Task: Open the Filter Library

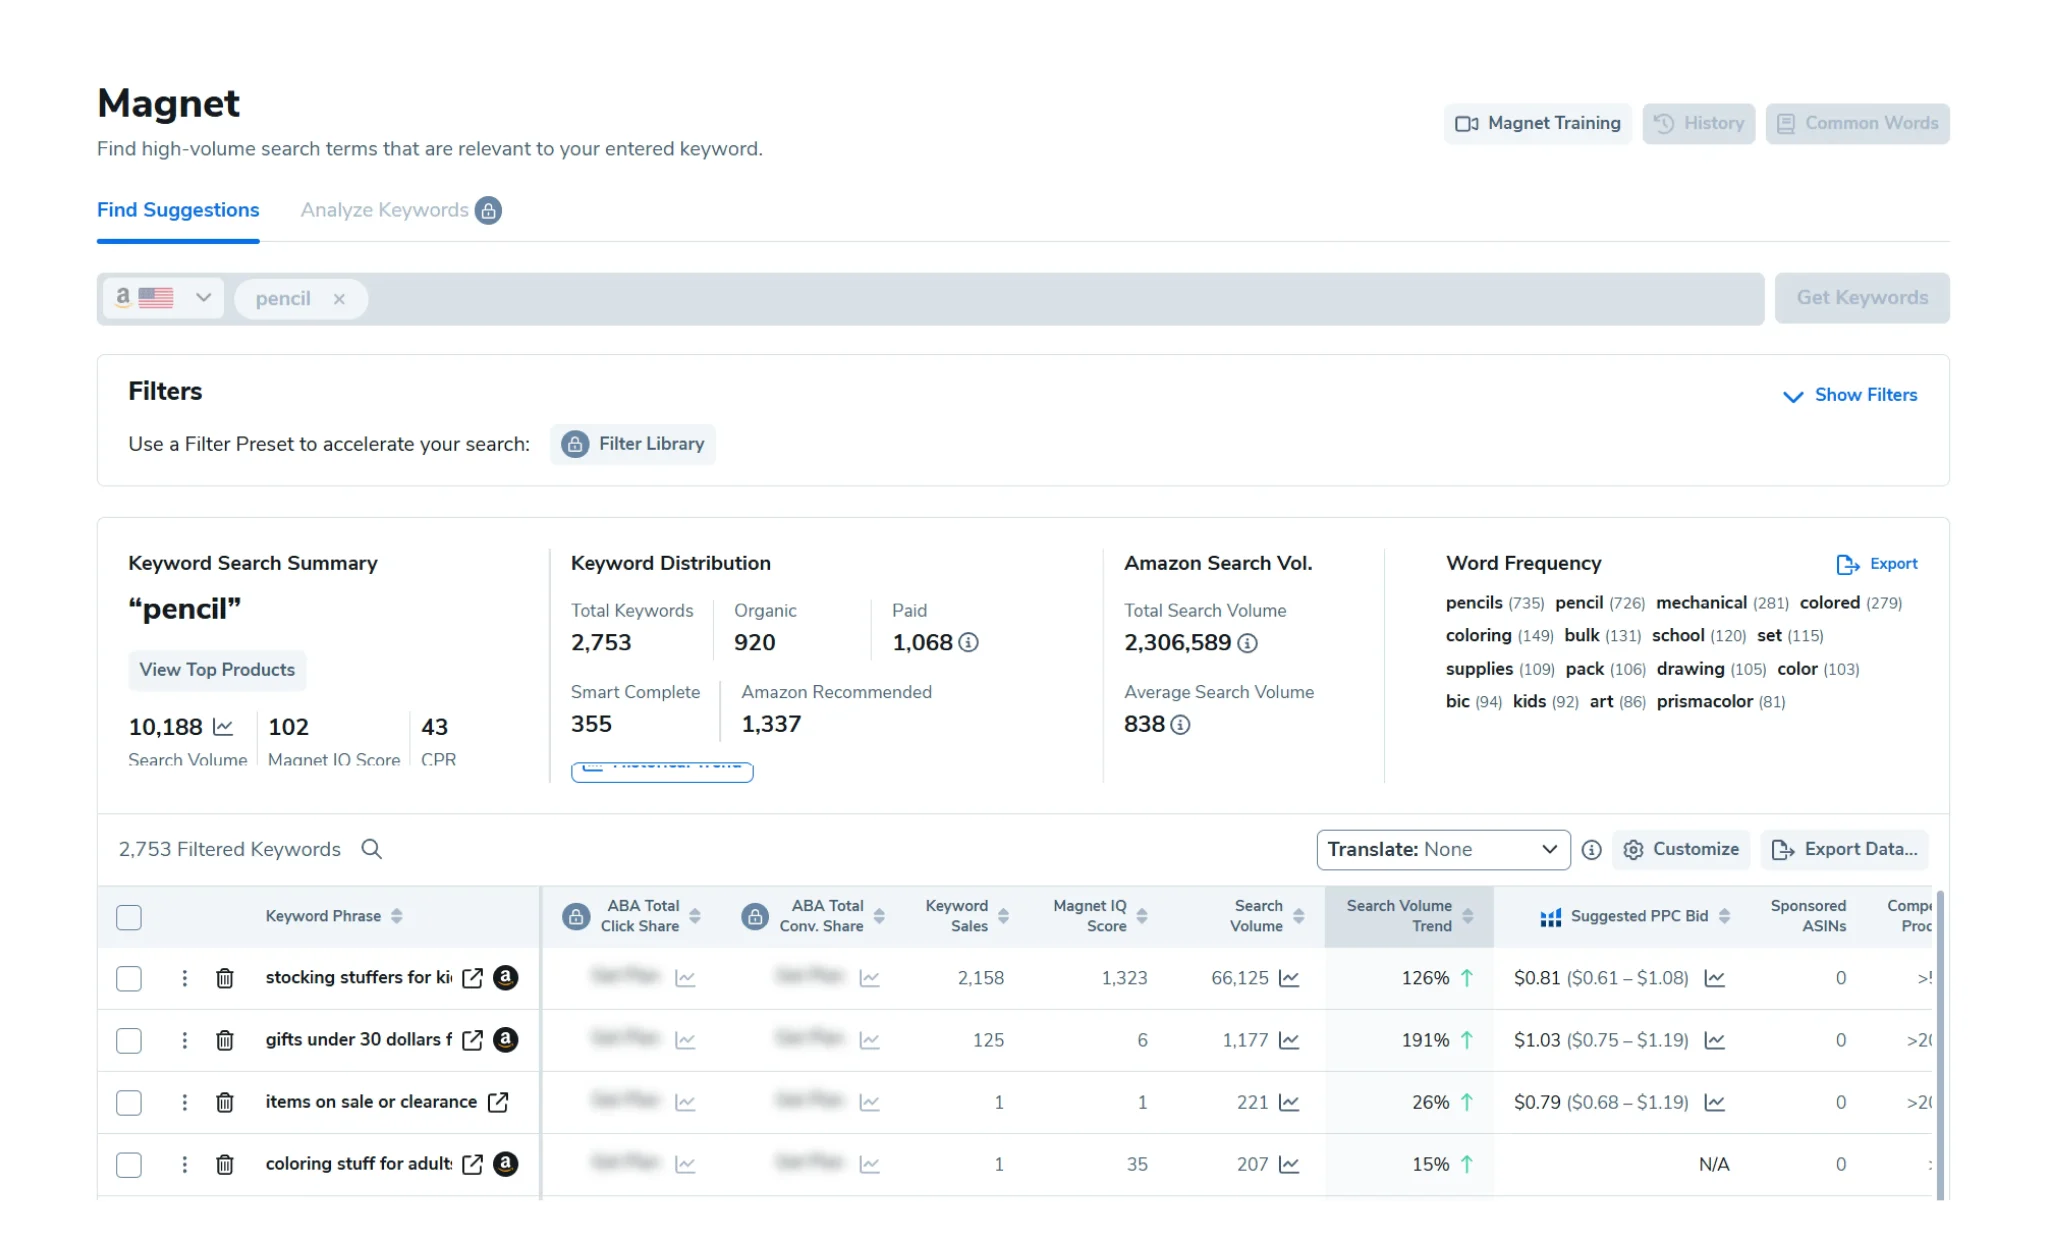Action: 632,444
